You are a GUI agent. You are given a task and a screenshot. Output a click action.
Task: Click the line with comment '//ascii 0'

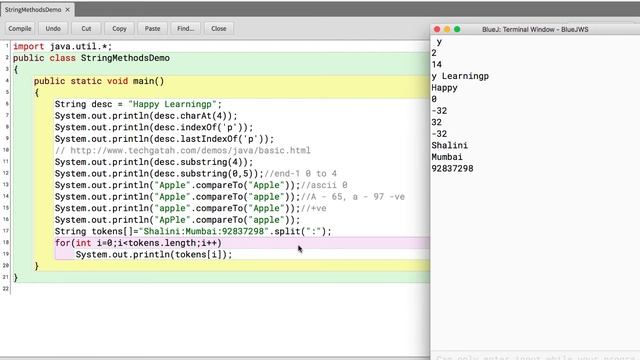pos(201,185)
